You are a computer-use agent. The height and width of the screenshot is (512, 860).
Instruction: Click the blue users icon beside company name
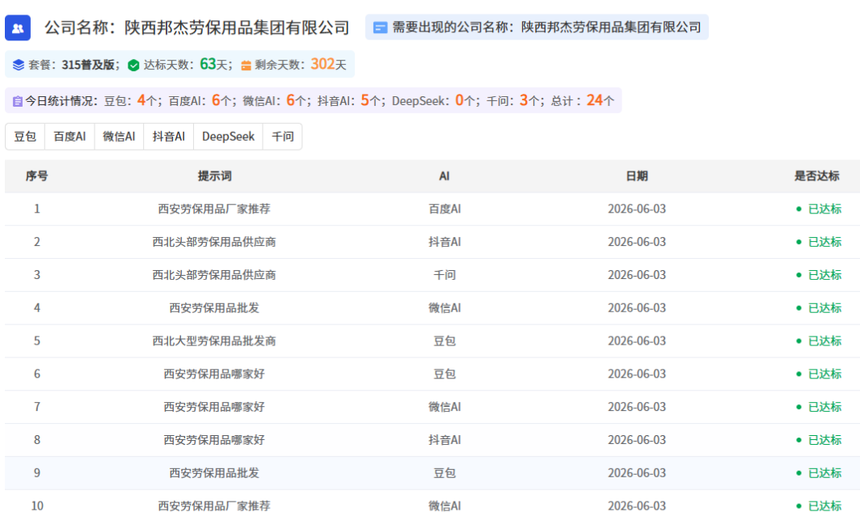coord(18,28)
